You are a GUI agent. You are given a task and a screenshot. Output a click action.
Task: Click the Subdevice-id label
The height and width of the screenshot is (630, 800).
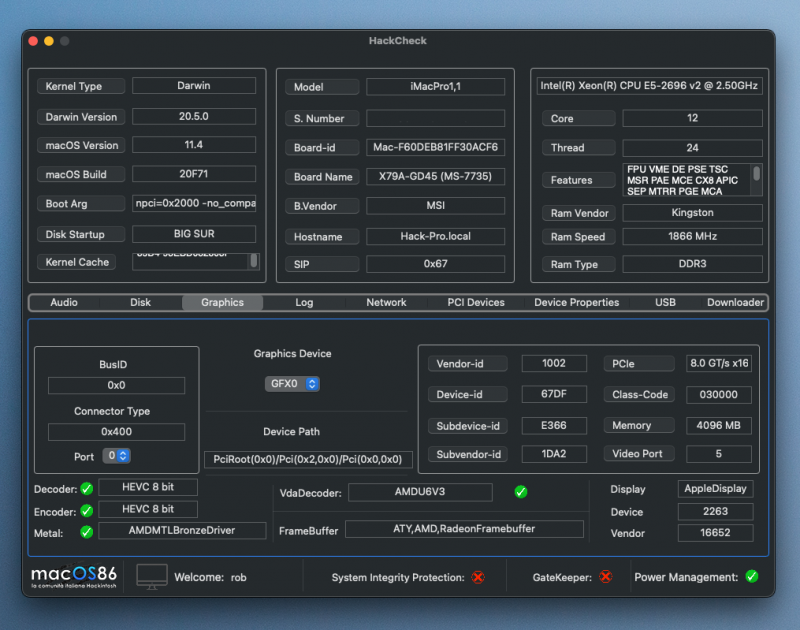coord(467,426)
